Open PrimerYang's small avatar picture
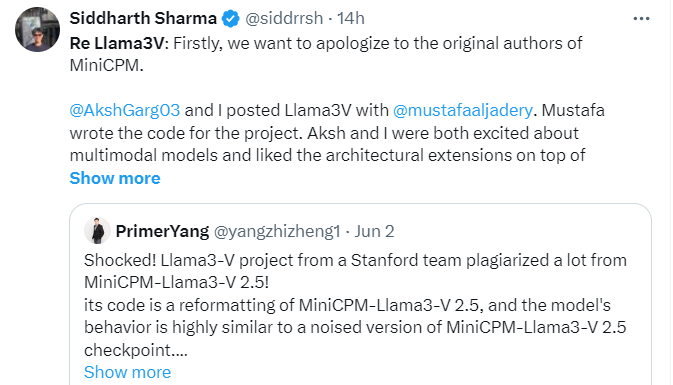 pyautogui.click(x=97, y=231)
